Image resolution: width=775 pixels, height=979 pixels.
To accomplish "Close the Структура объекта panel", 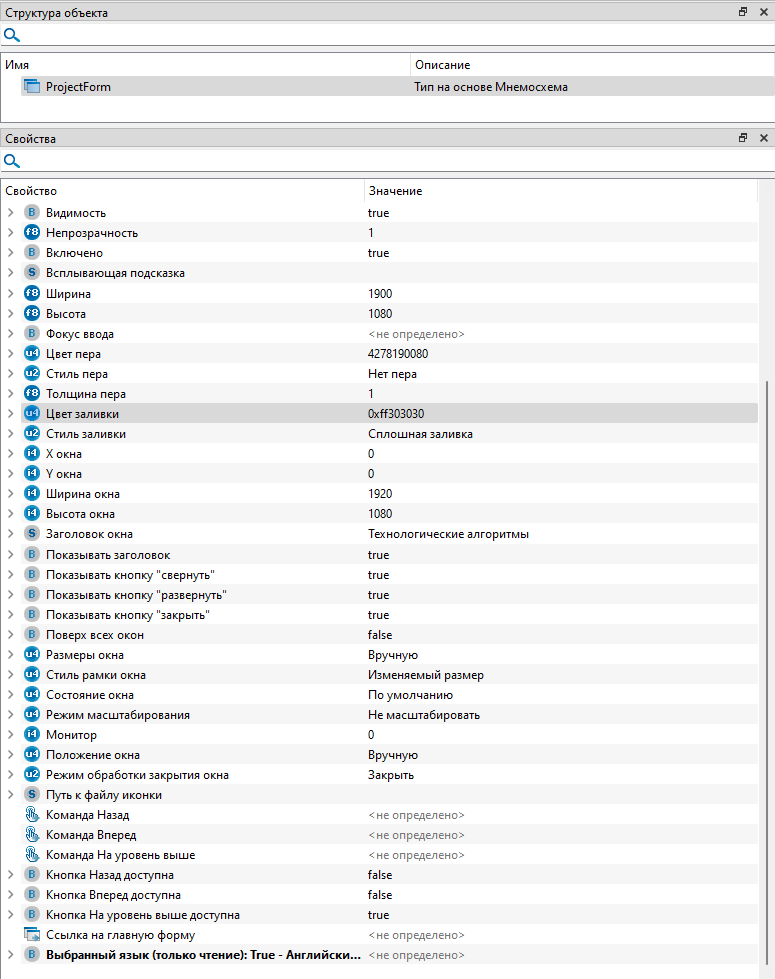I will tap(764, 13).
